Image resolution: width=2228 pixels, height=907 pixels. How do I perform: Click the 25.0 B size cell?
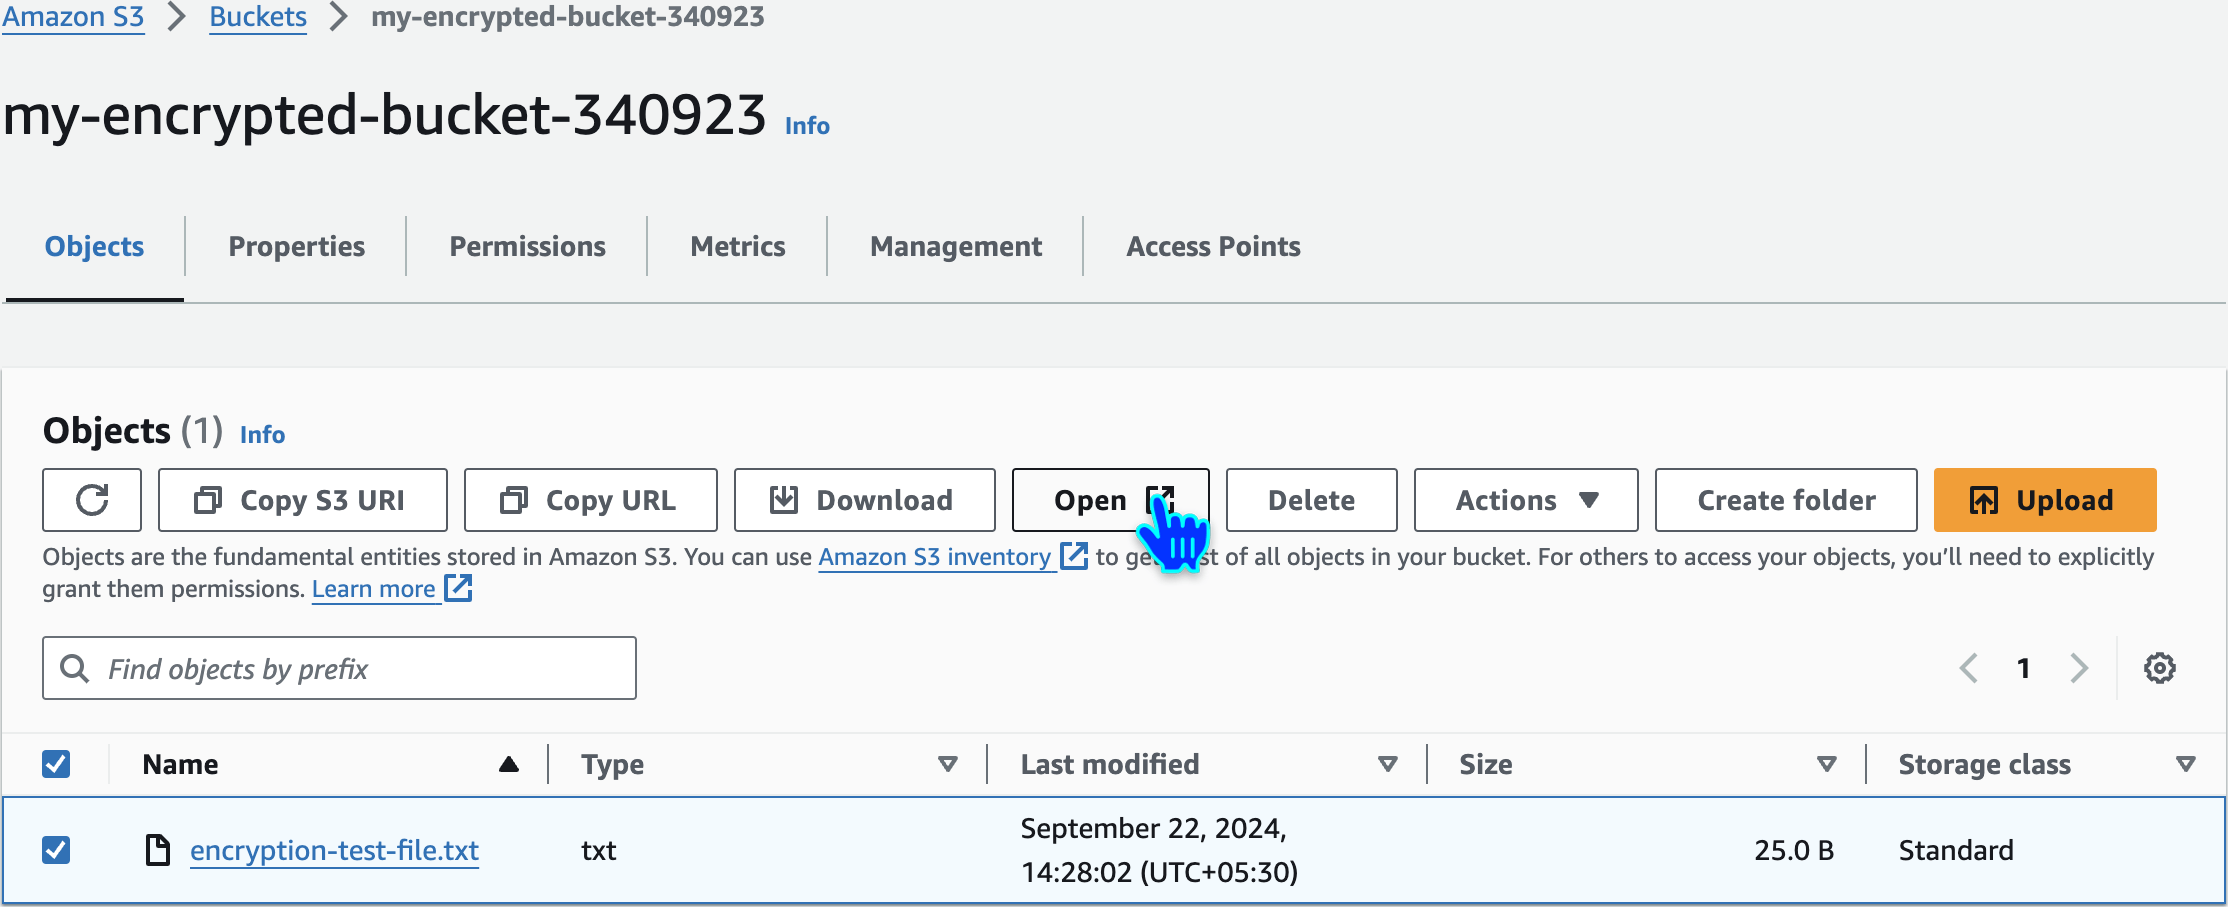pos(1794,850)
